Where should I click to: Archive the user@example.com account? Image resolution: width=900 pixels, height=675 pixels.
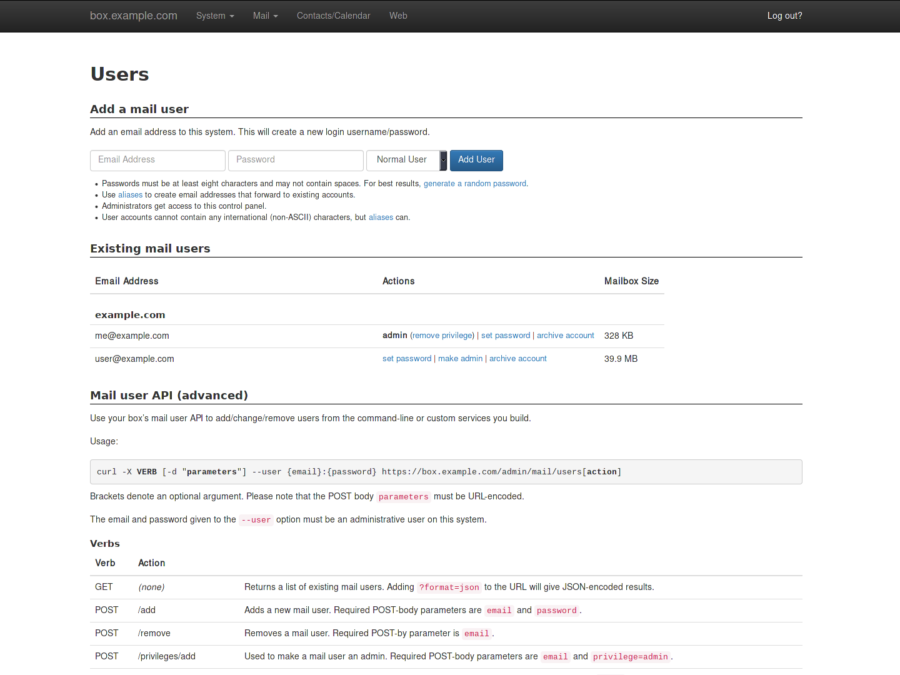518,359
